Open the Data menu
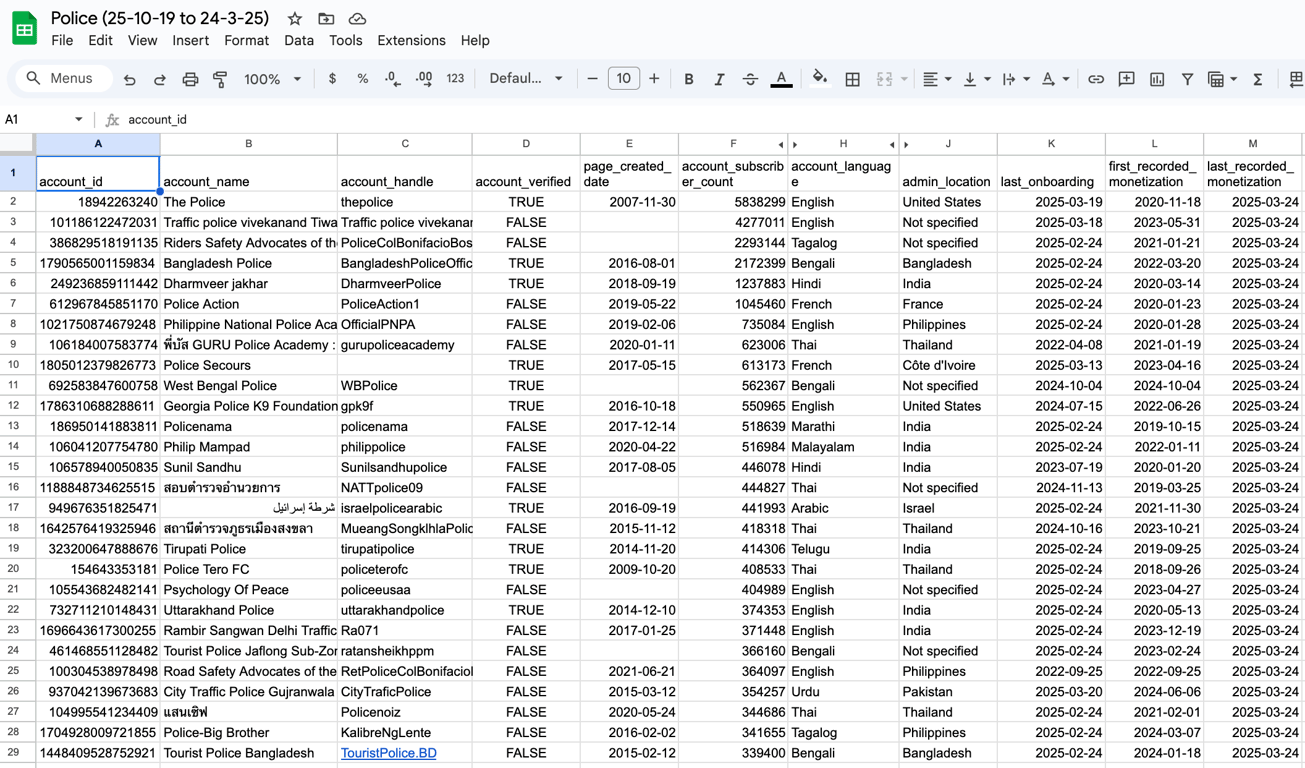The height and width of the screenshot is (768, 1305). 299,41
